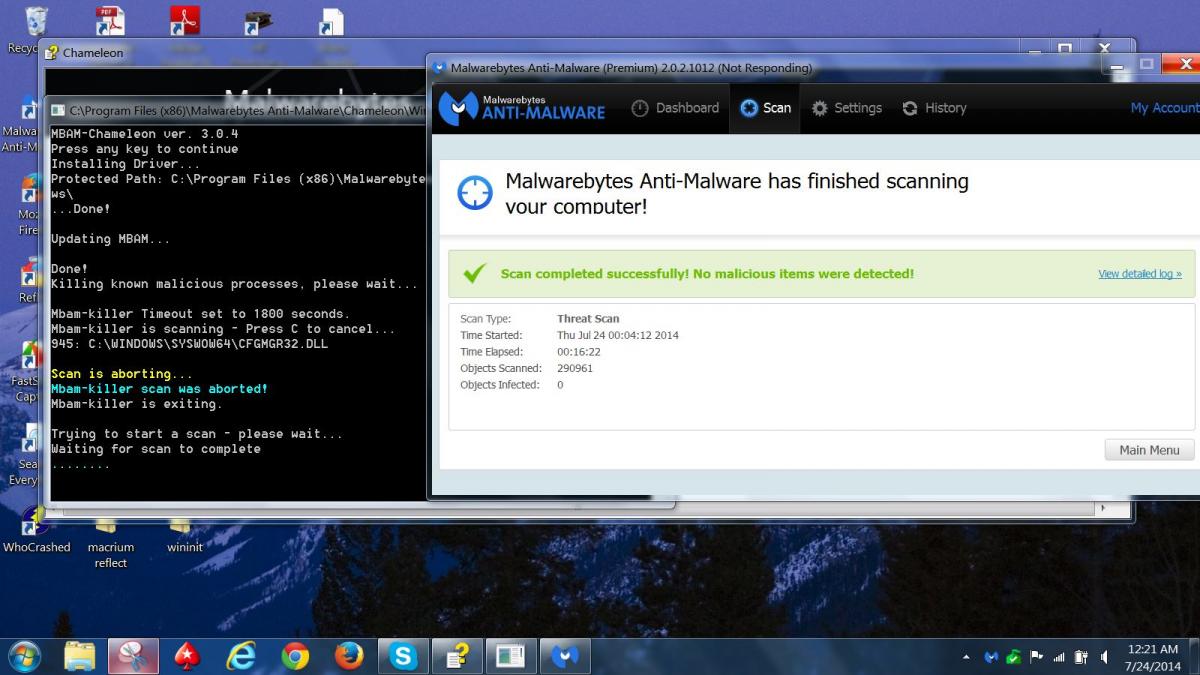Click the power status tray icon

(1081, 657)
